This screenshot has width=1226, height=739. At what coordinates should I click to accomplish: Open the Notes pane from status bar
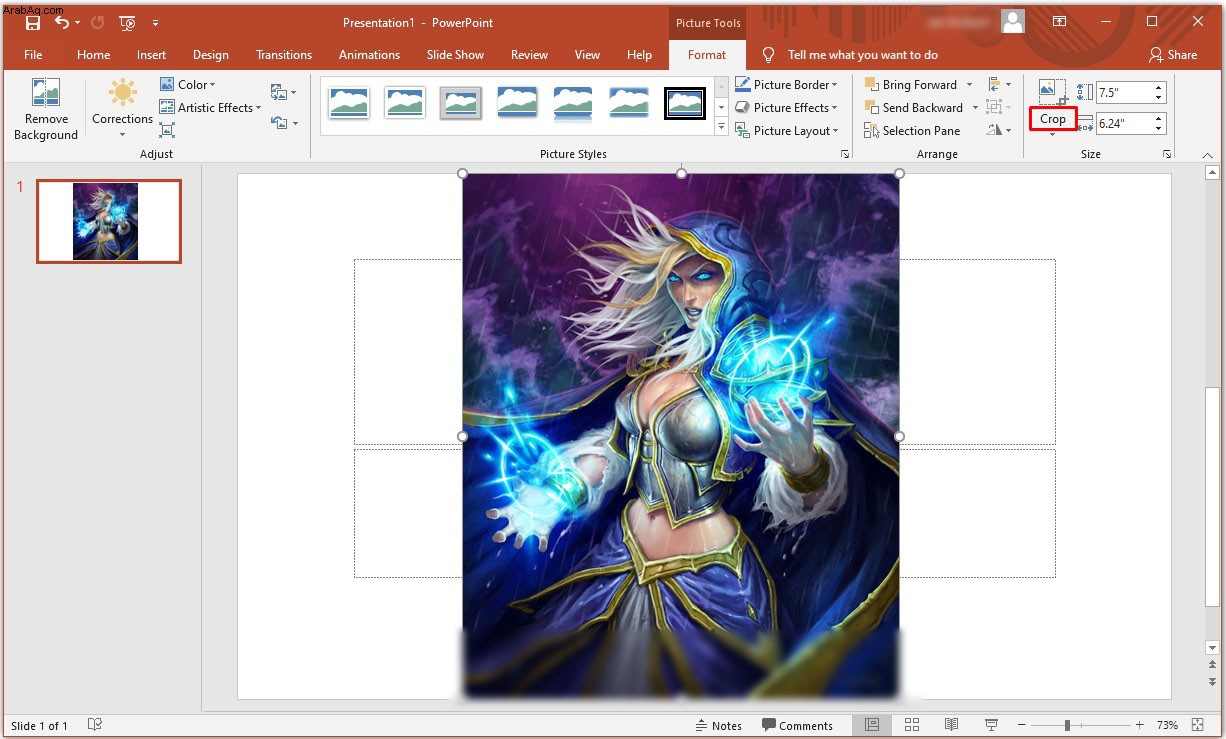pyautogui.click(x=718, y=726)
